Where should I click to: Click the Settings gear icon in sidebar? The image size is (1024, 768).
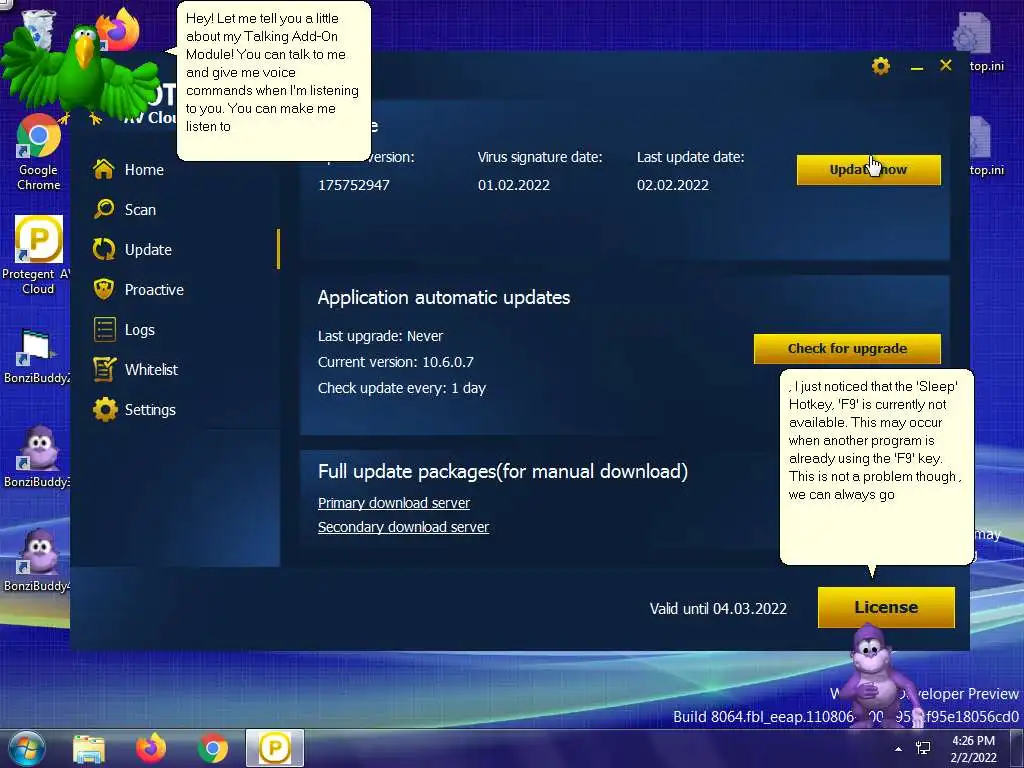[x=104, y=409]
